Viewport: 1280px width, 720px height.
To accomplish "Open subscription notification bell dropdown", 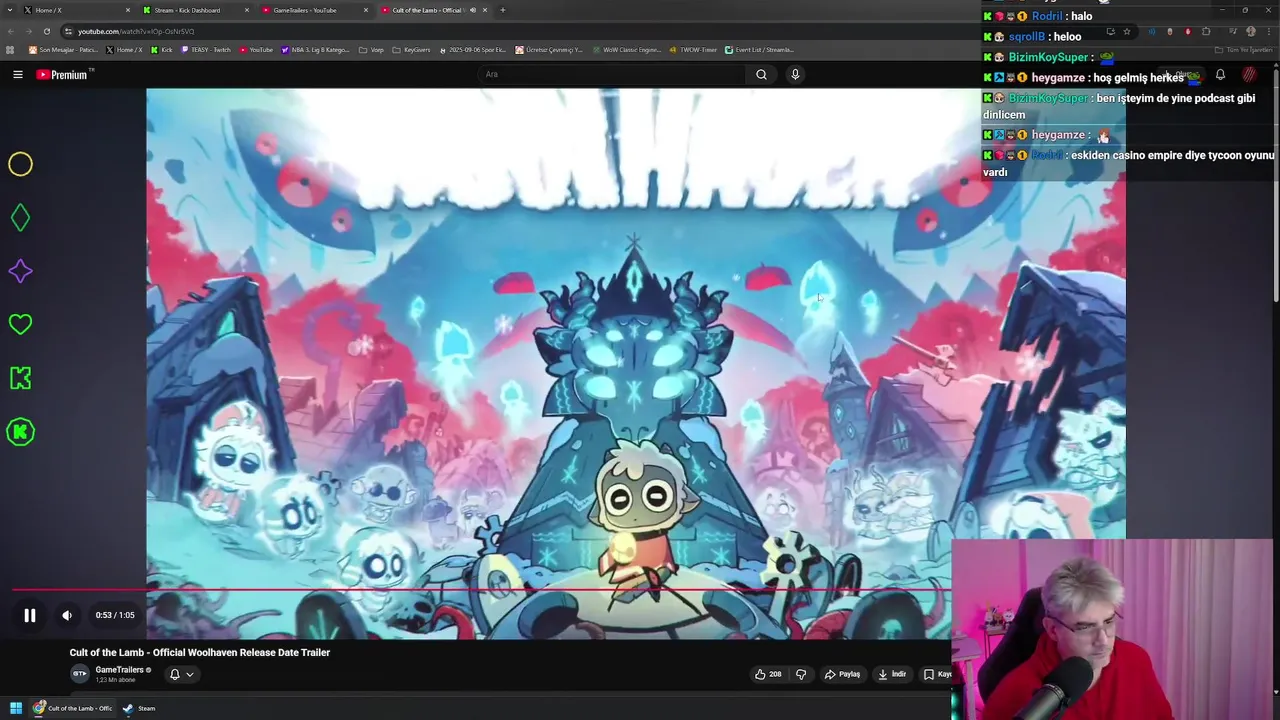I will (x=181, y=674).
